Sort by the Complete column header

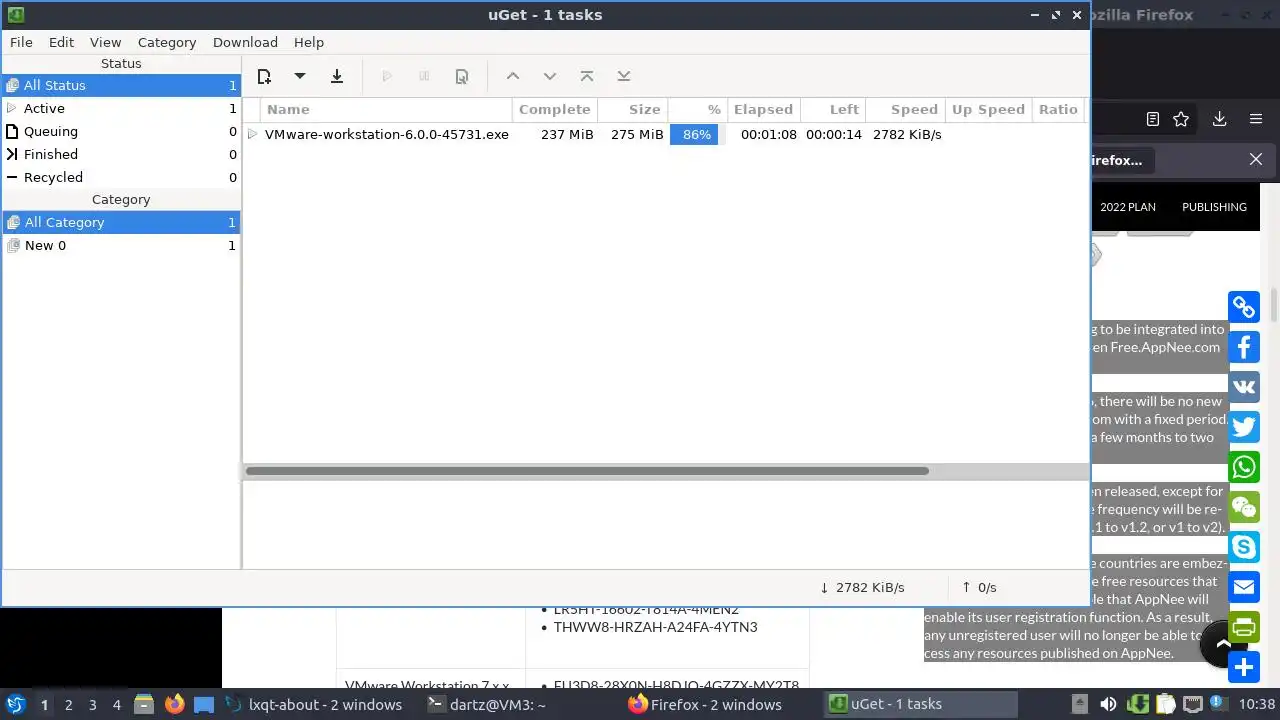tap(555, 109)
